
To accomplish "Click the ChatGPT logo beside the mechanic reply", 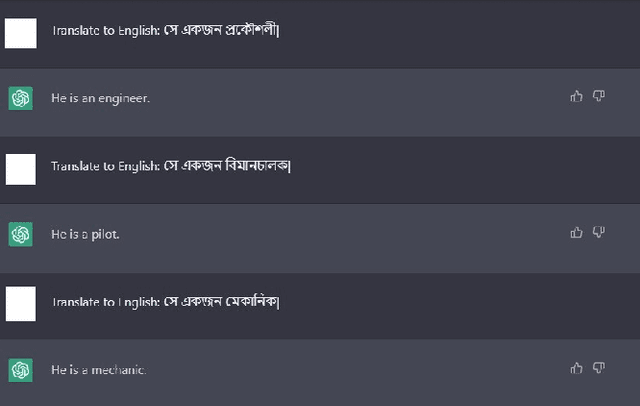I will click(x=20, y=370).
